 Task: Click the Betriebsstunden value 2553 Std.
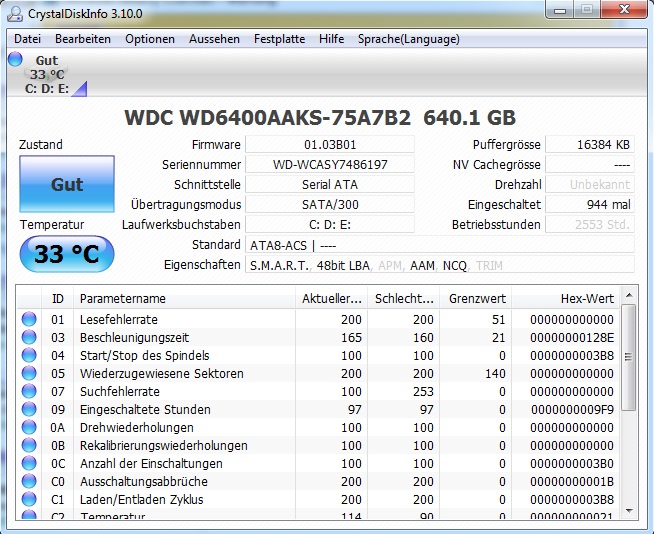pyautogui.click(x=590, y=225)
